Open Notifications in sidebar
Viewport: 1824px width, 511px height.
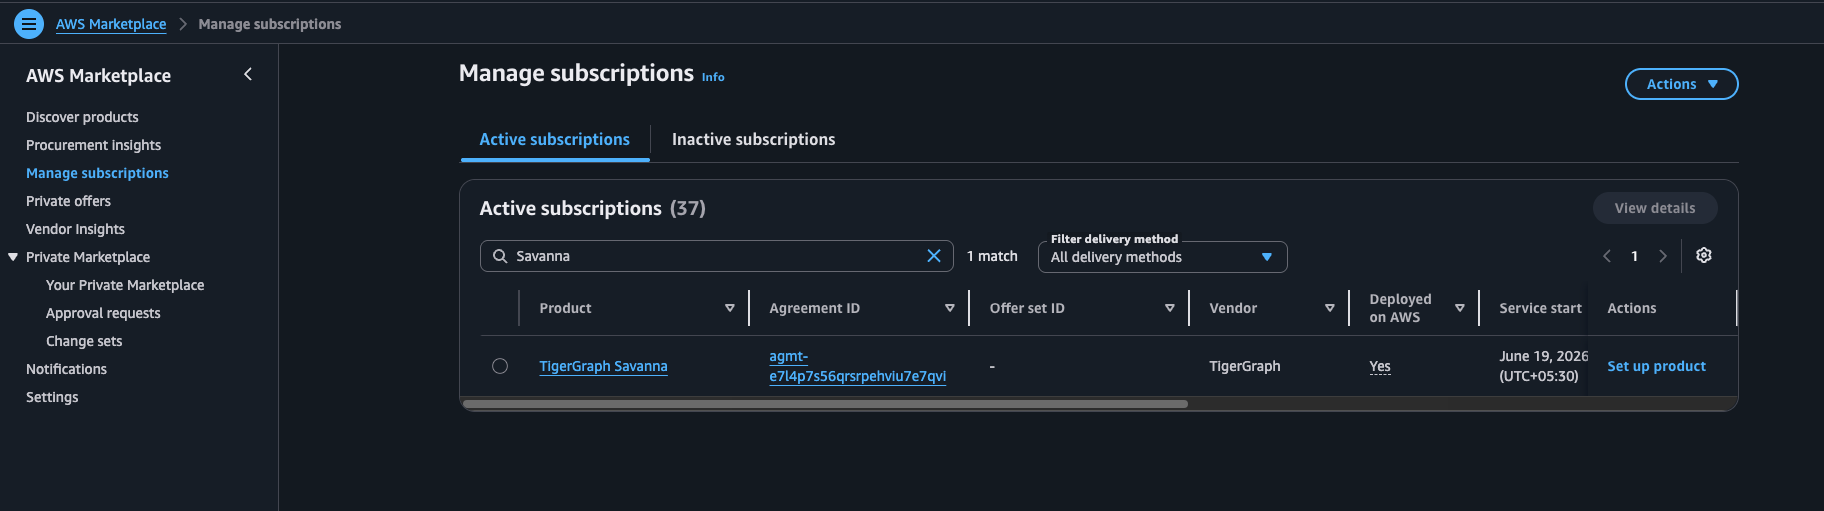coord(66,369)
